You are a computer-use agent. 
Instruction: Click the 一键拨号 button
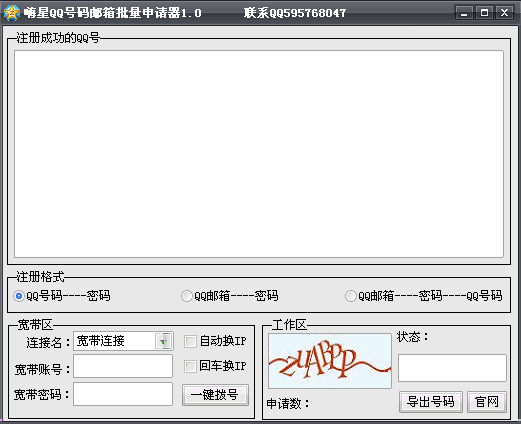tap(215, 395)
